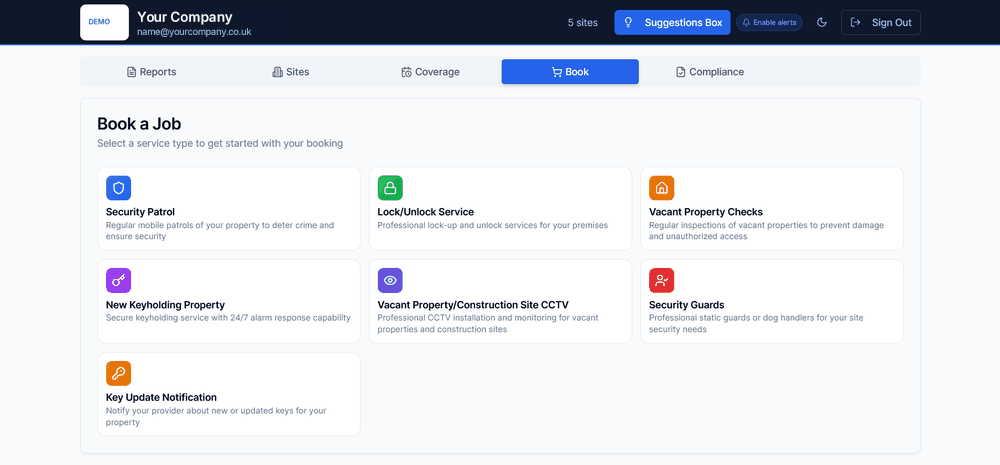Sign Out of the account

point(881,22)
